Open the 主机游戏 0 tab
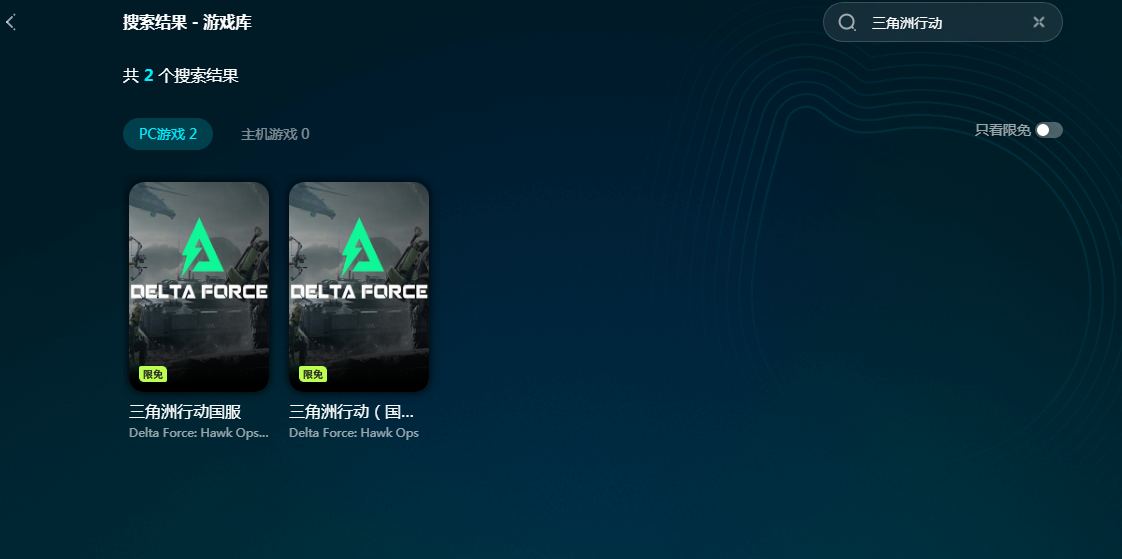Screen dimensions: 1122x559 pyautogui.click(x=275, y=134)
